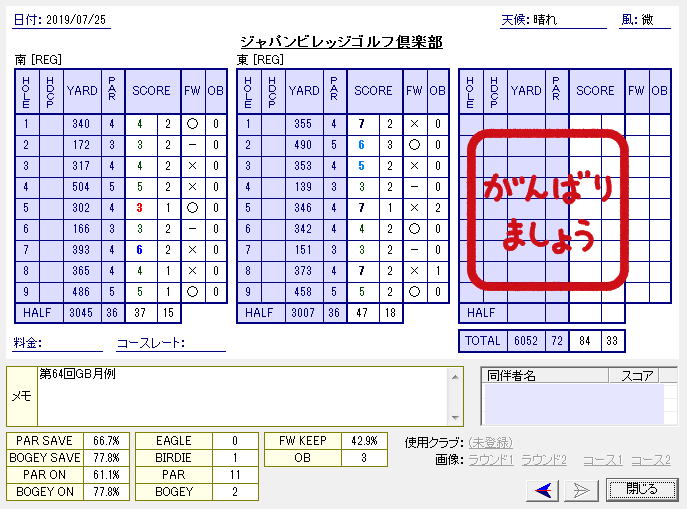Select blue score 5 on East hole 3
The image size is (687, 509).
point(362,166)
